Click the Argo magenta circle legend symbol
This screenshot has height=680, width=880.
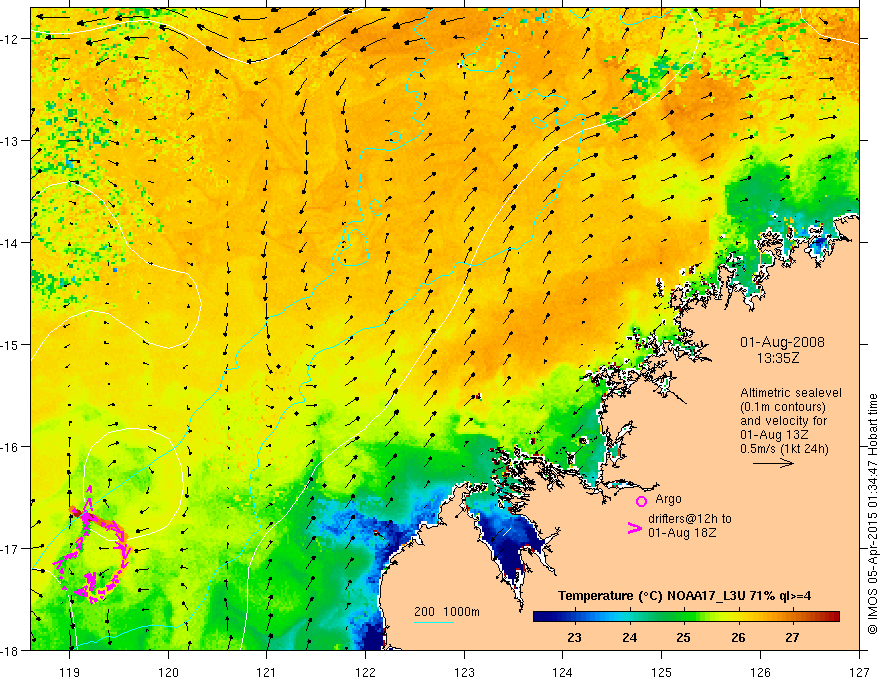coord(641,501)
